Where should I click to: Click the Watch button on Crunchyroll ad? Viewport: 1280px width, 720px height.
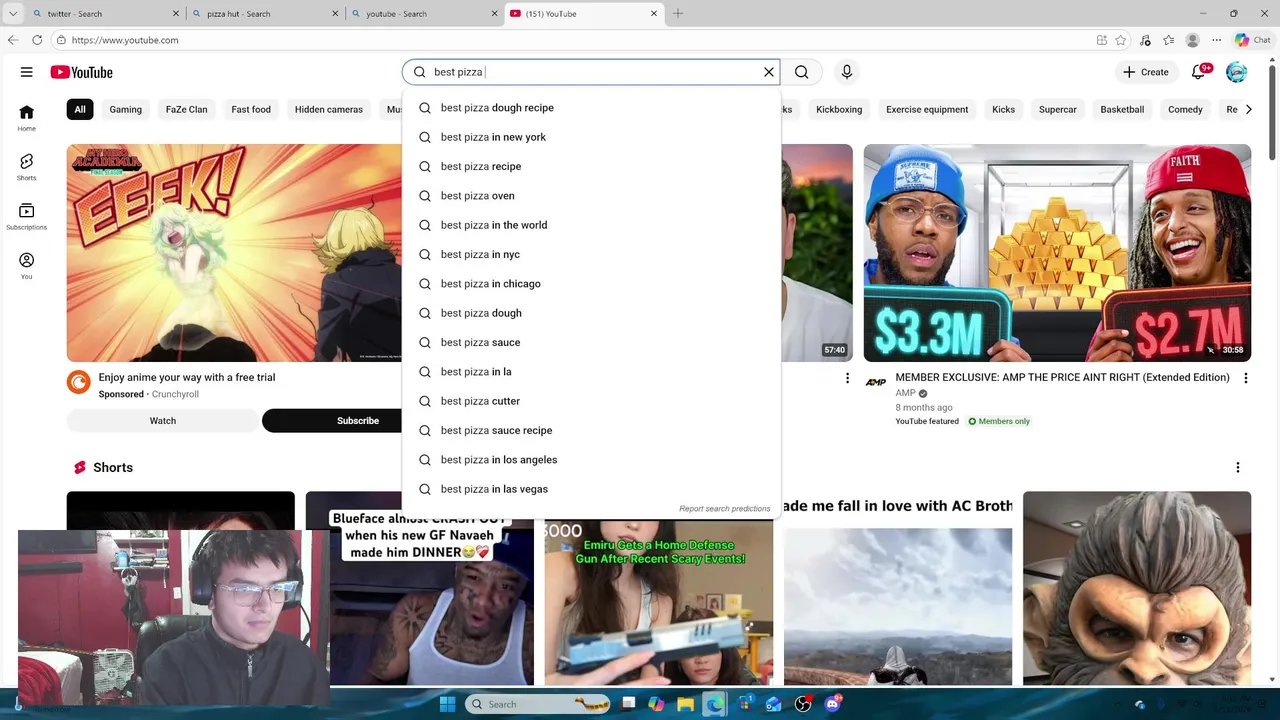[163, 421]
